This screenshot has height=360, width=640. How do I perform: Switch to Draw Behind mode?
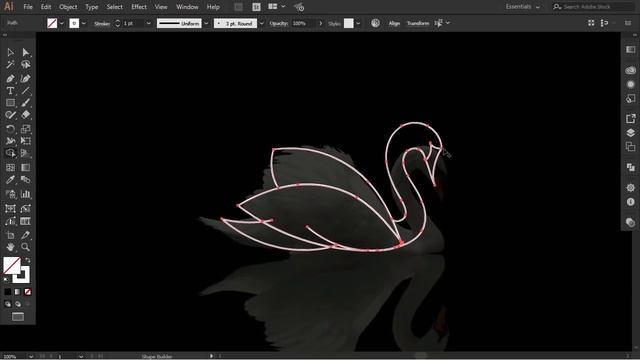click(18, 304)
